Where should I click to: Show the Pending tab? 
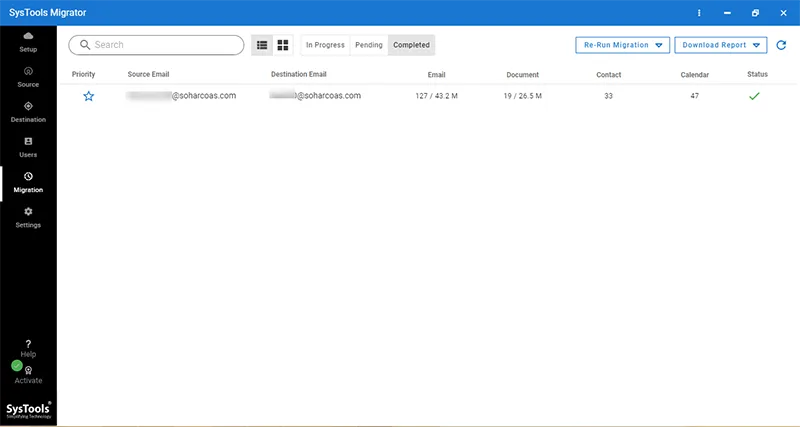click(369, 45)
